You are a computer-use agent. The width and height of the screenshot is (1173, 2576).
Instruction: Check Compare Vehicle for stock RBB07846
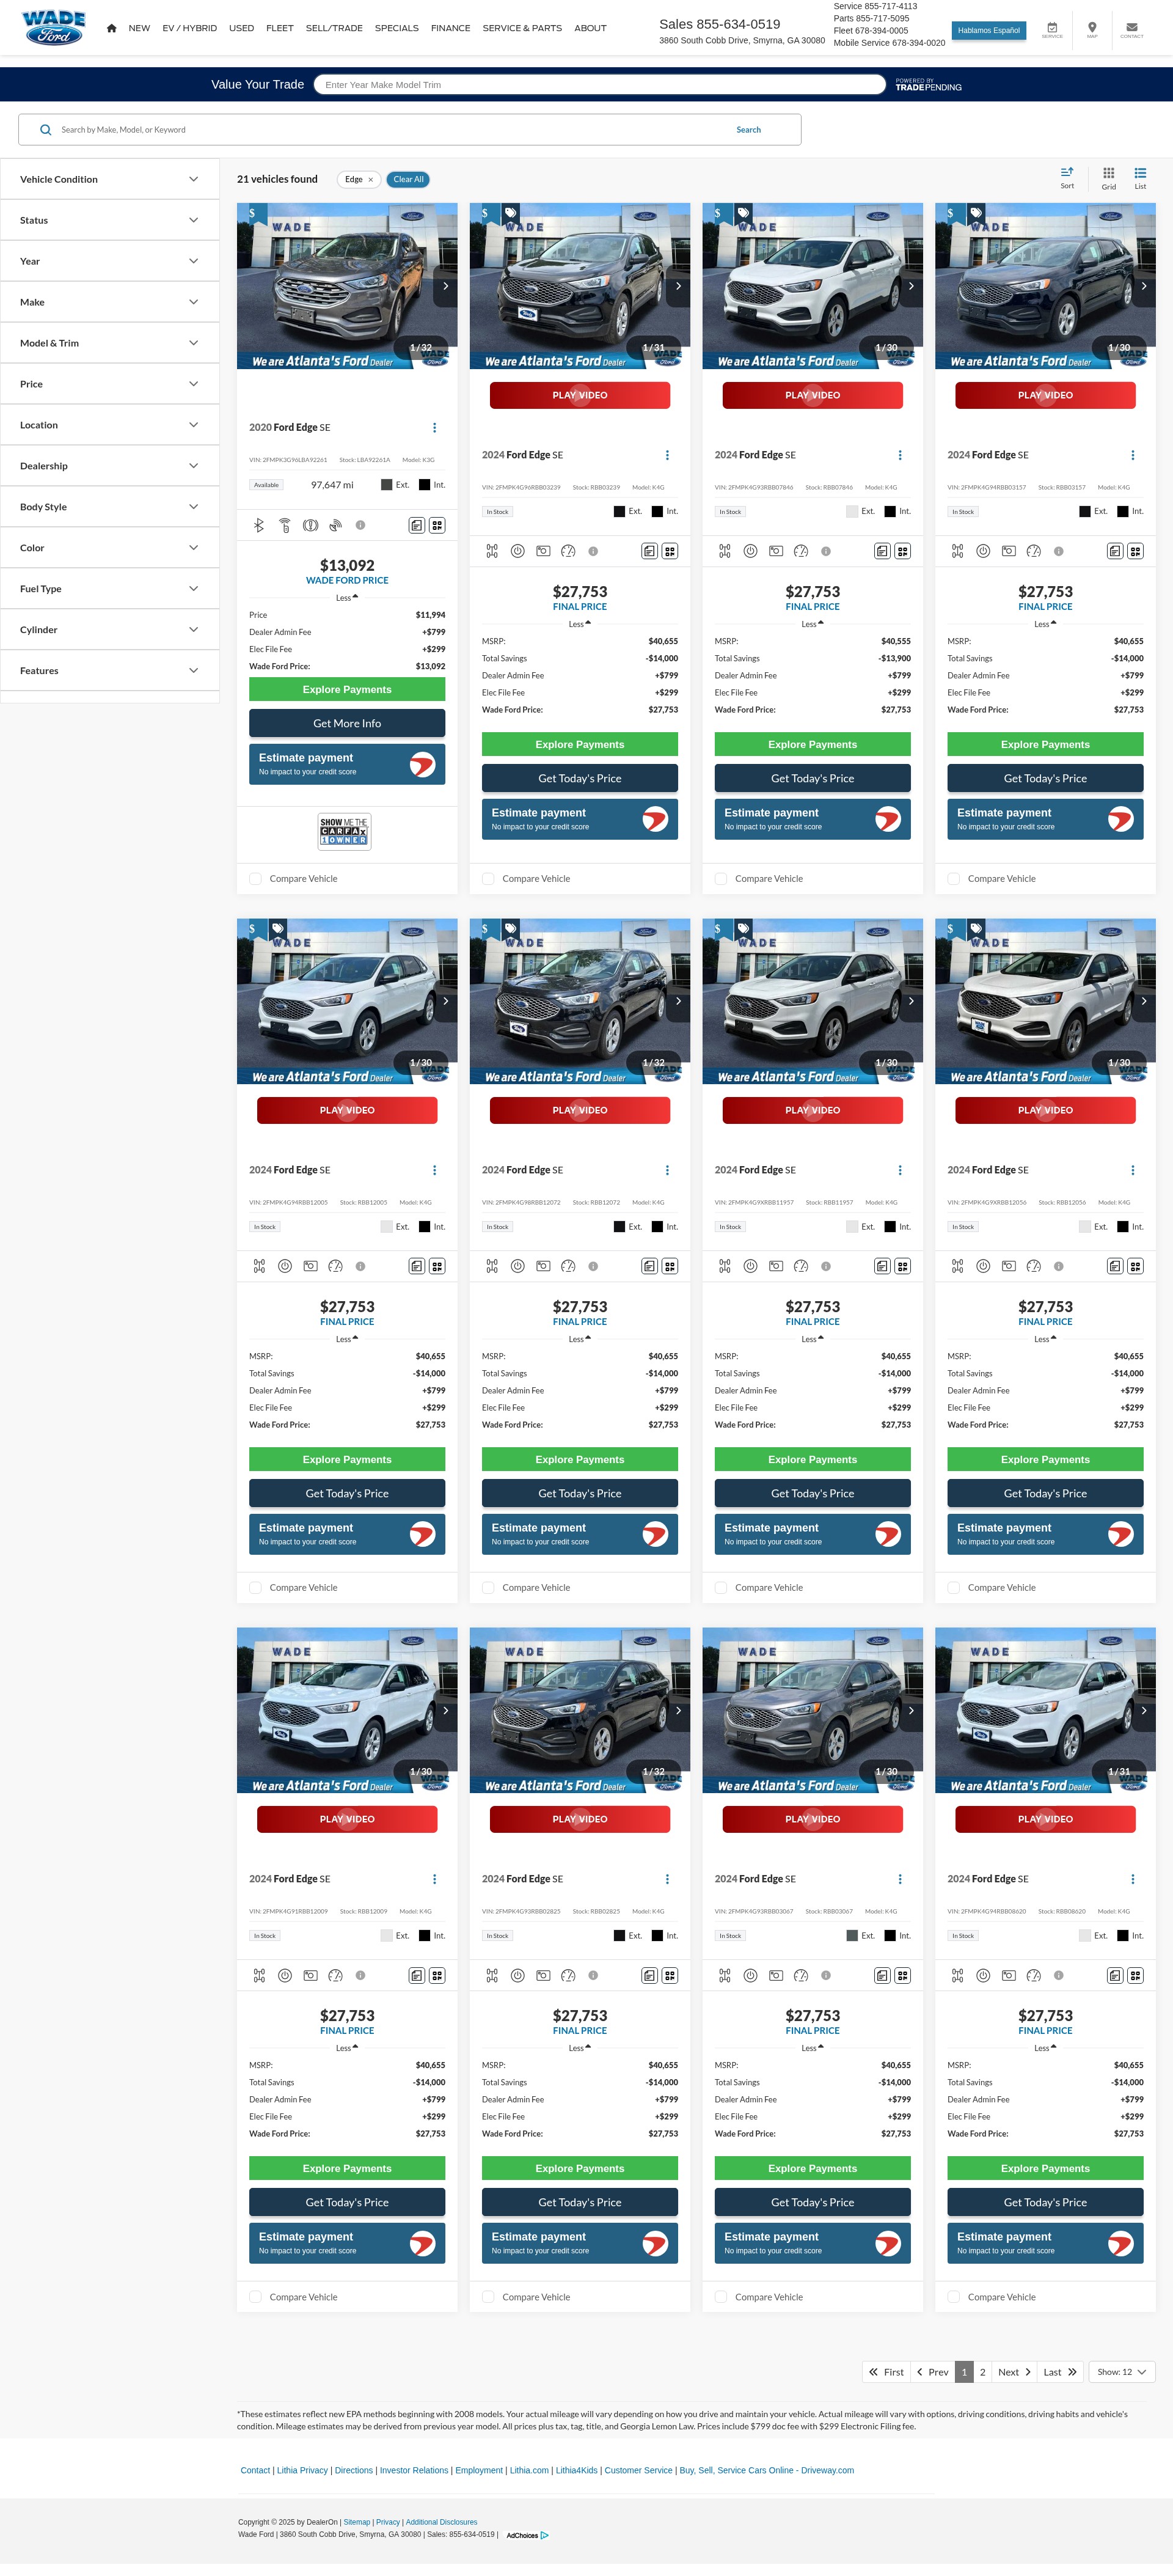[x=721, y=879]
